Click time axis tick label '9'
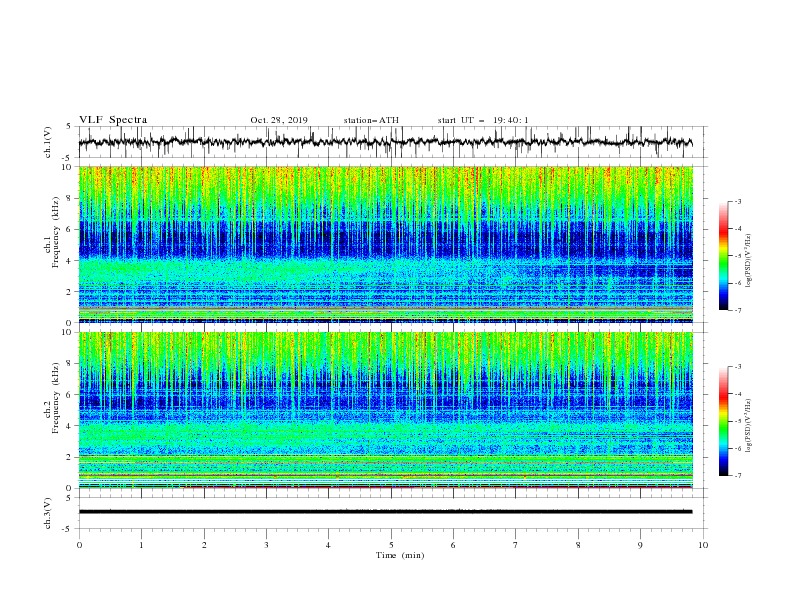The image size is (792, 612). click(640, 545)
